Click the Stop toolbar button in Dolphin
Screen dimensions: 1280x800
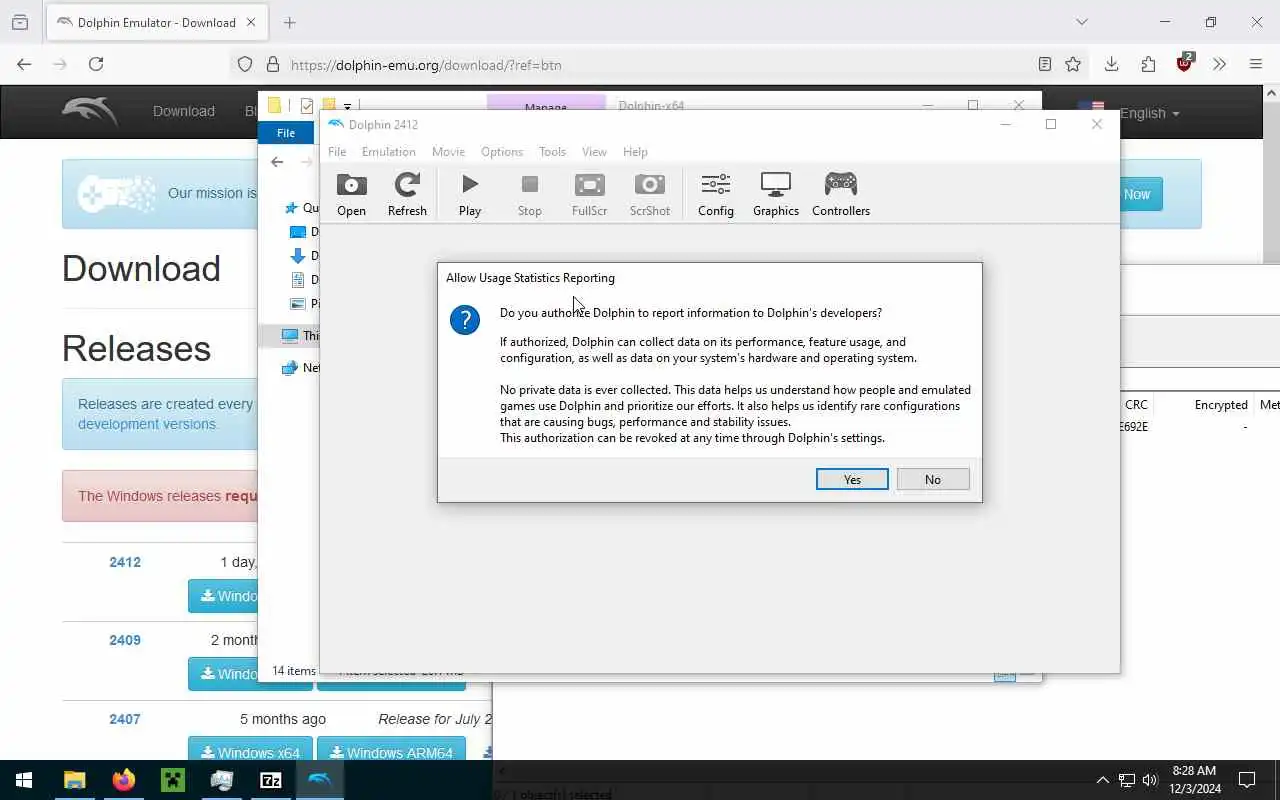[530, 195]
